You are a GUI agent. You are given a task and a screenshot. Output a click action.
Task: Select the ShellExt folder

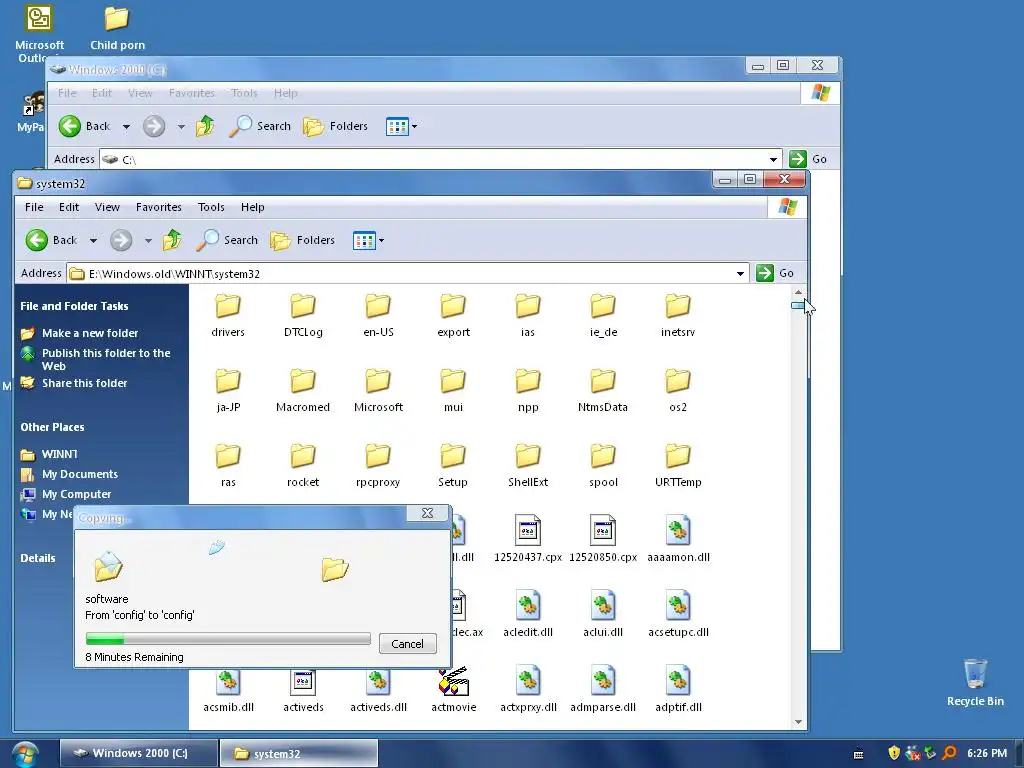pos(528,466)
